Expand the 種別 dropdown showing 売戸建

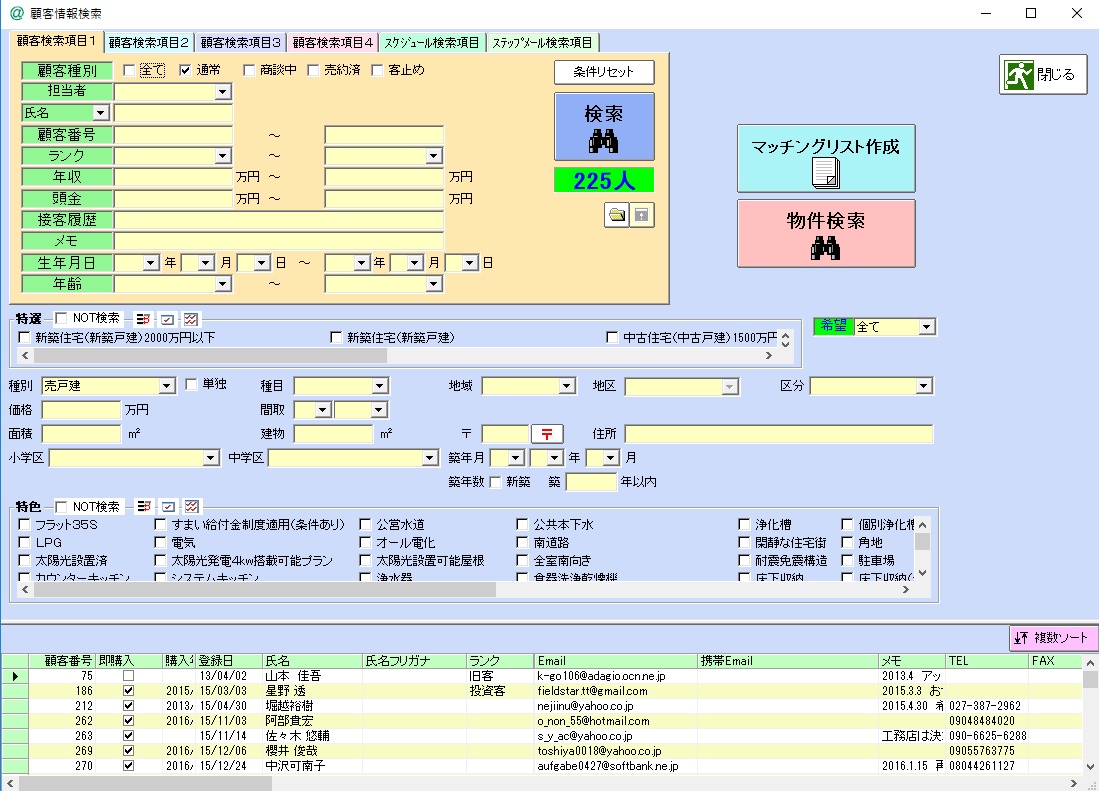click(166, 386)
